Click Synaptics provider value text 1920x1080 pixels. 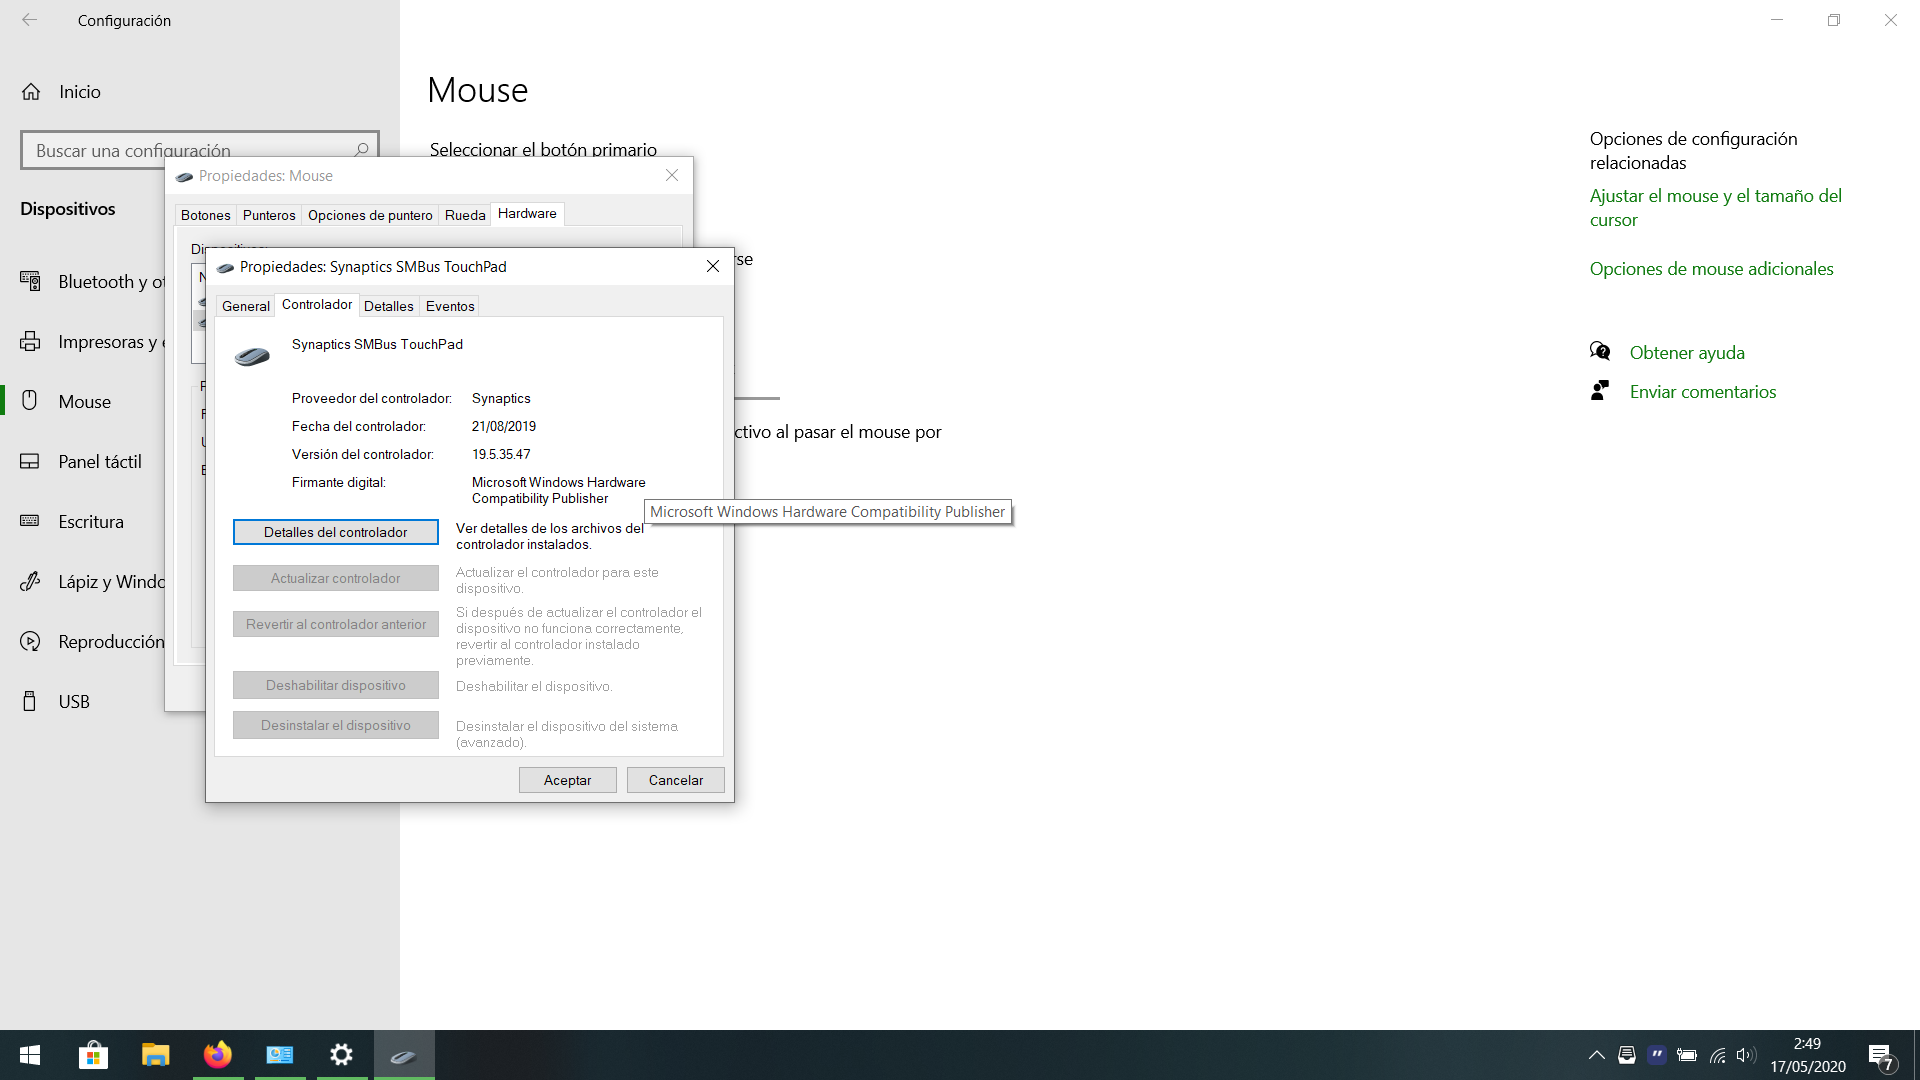click(x=501, y=398)
